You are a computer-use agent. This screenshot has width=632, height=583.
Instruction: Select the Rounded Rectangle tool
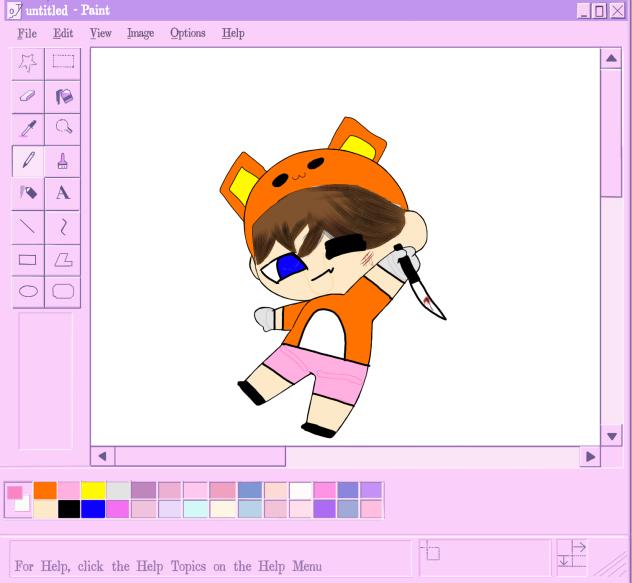63,292
